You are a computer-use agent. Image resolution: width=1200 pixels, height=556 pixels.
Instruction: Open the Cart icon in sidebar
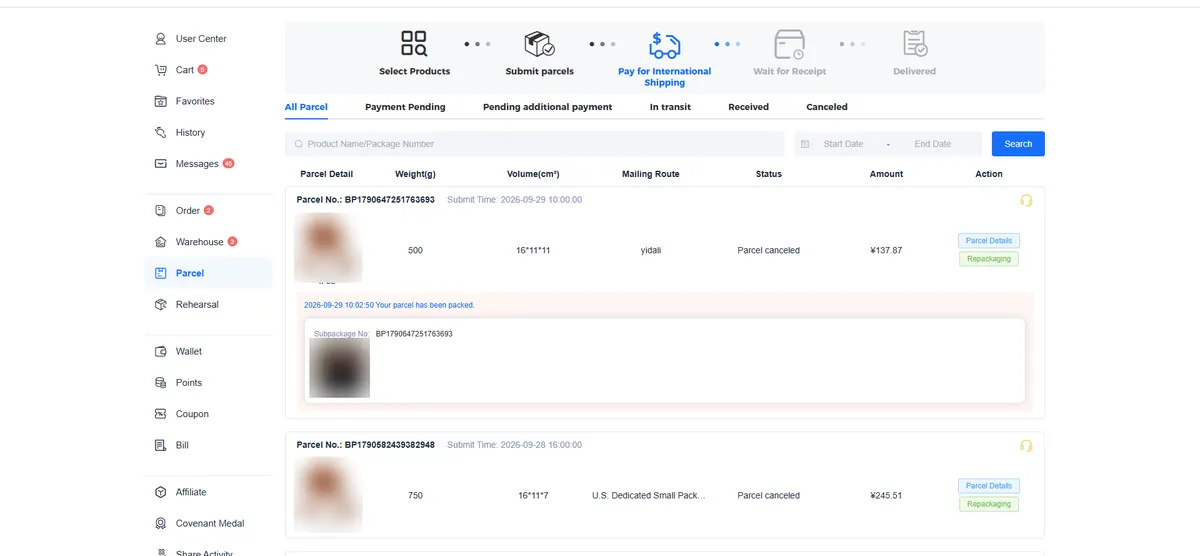tap(161, 70)
